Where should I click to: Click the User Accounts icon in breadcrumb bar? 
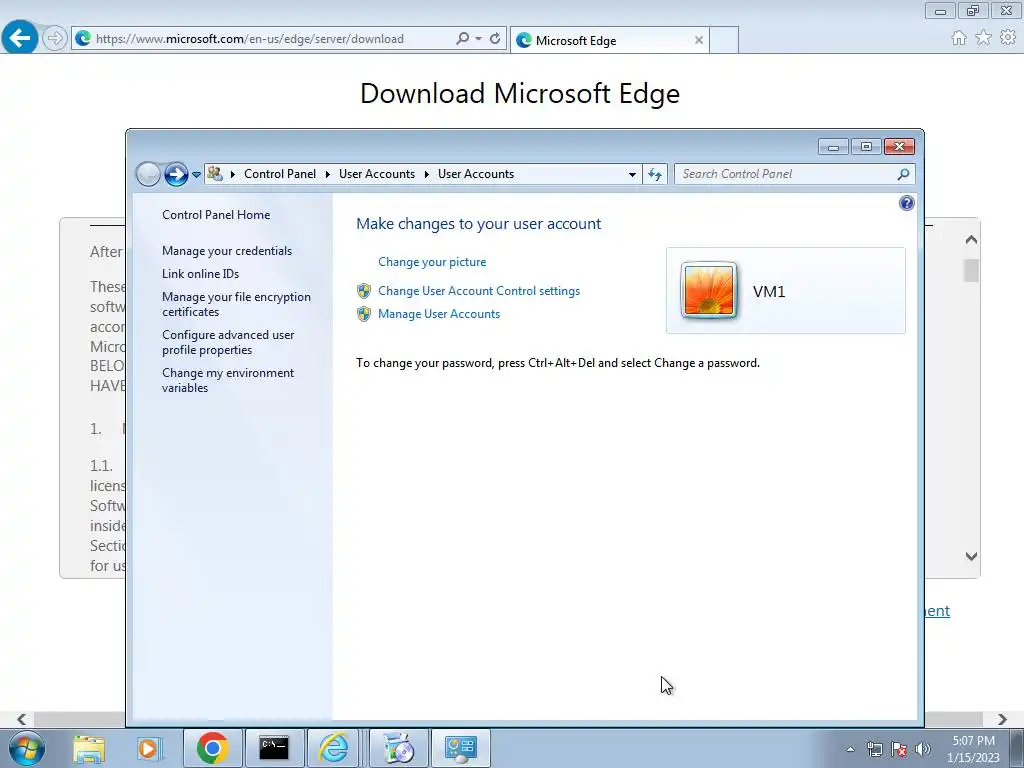tap(215, 174)
